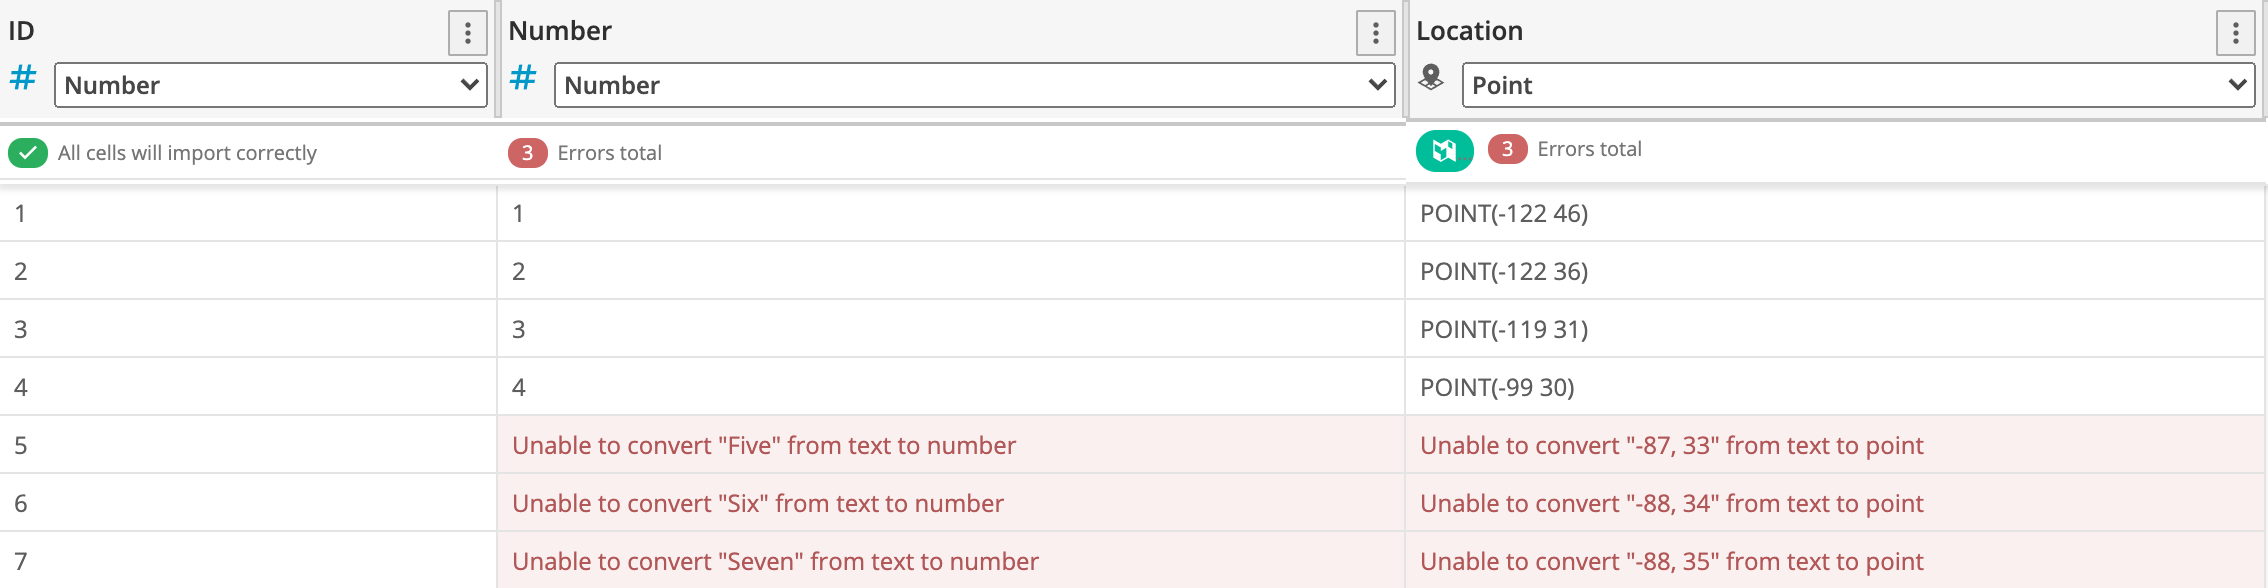
Task: Click "Errors total" text under Number column
Action: point(609,153)
